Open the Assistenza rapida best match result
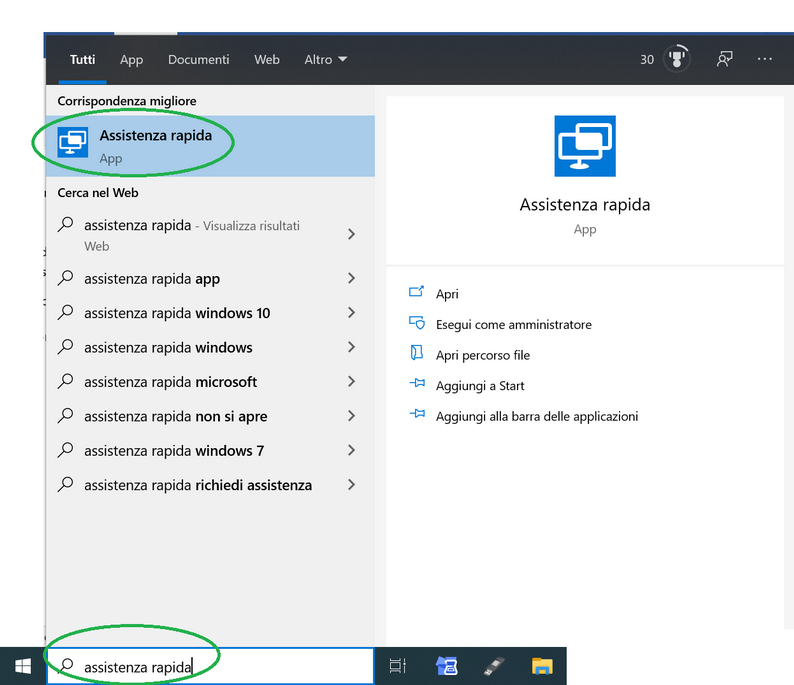Viewport: 794px width, 685px height. click(210, 146)
